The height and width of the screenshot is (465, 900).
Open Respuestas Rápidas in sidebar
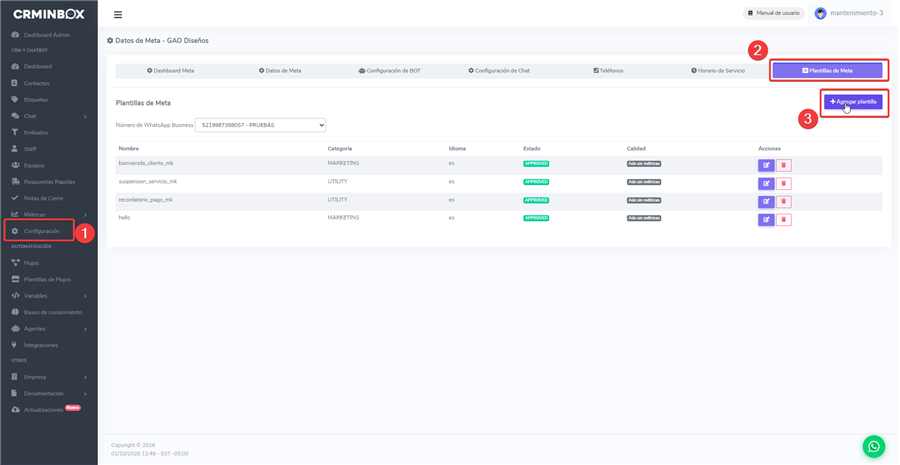pyautogui.click(x=43, y=181)
